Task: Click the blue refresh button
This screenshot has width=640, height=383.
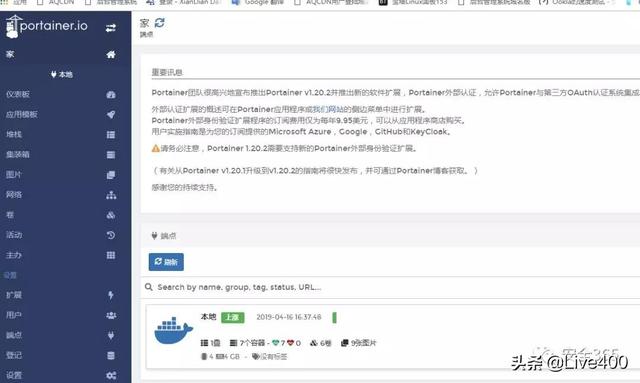Action: point(166,262)
